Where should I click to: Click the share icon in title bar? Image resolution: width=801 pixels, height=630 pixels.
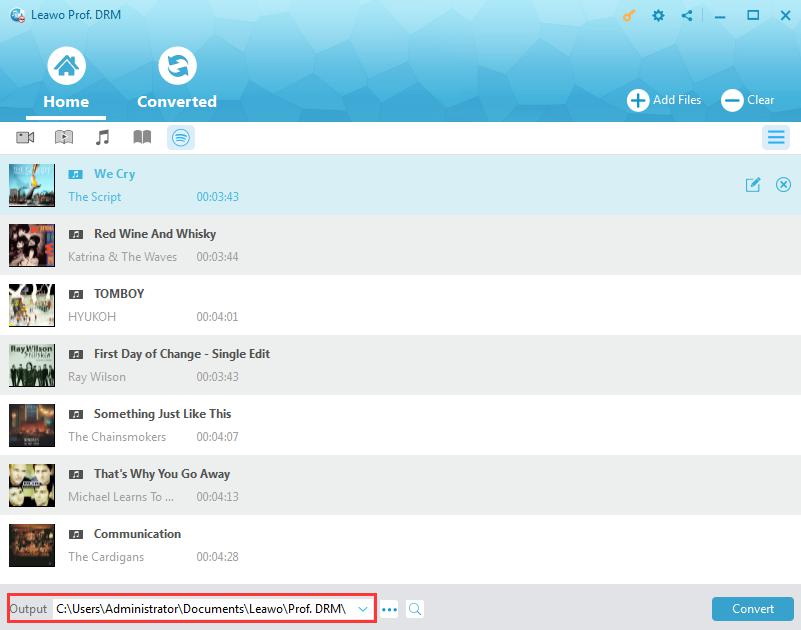687,15
